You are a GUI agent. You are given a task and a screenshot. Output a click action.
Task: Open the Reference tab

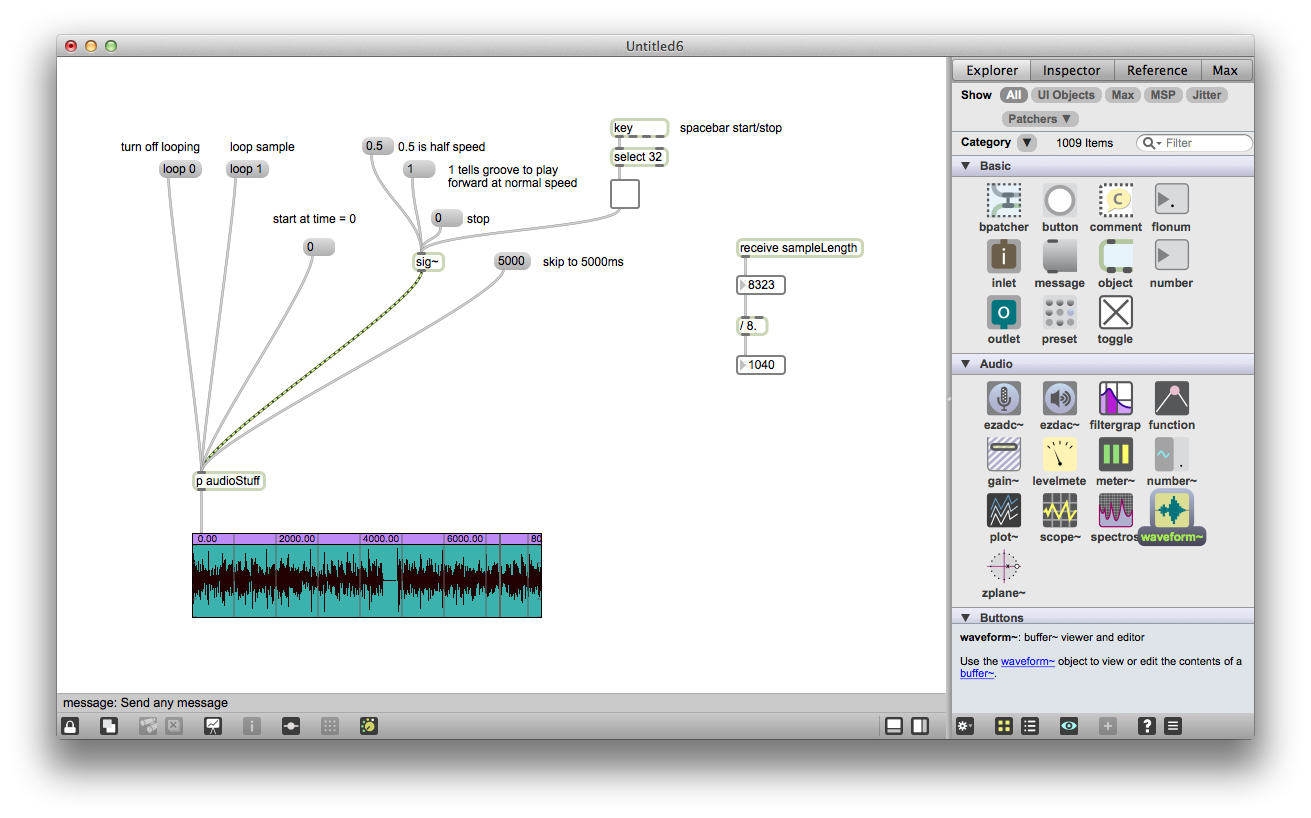tap(1157, 70)
